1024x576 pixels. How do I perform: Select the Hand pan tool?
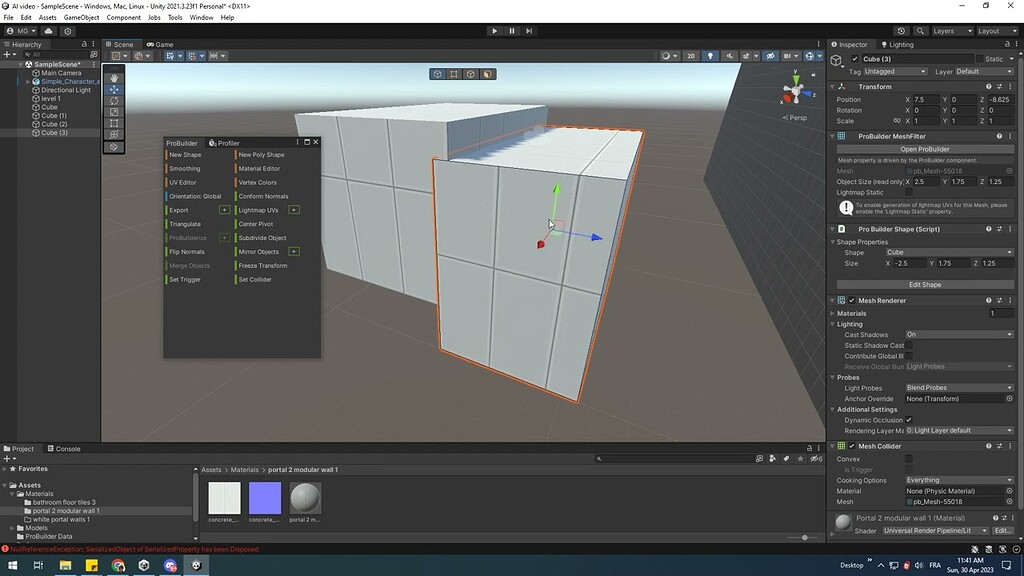(114, 80)
